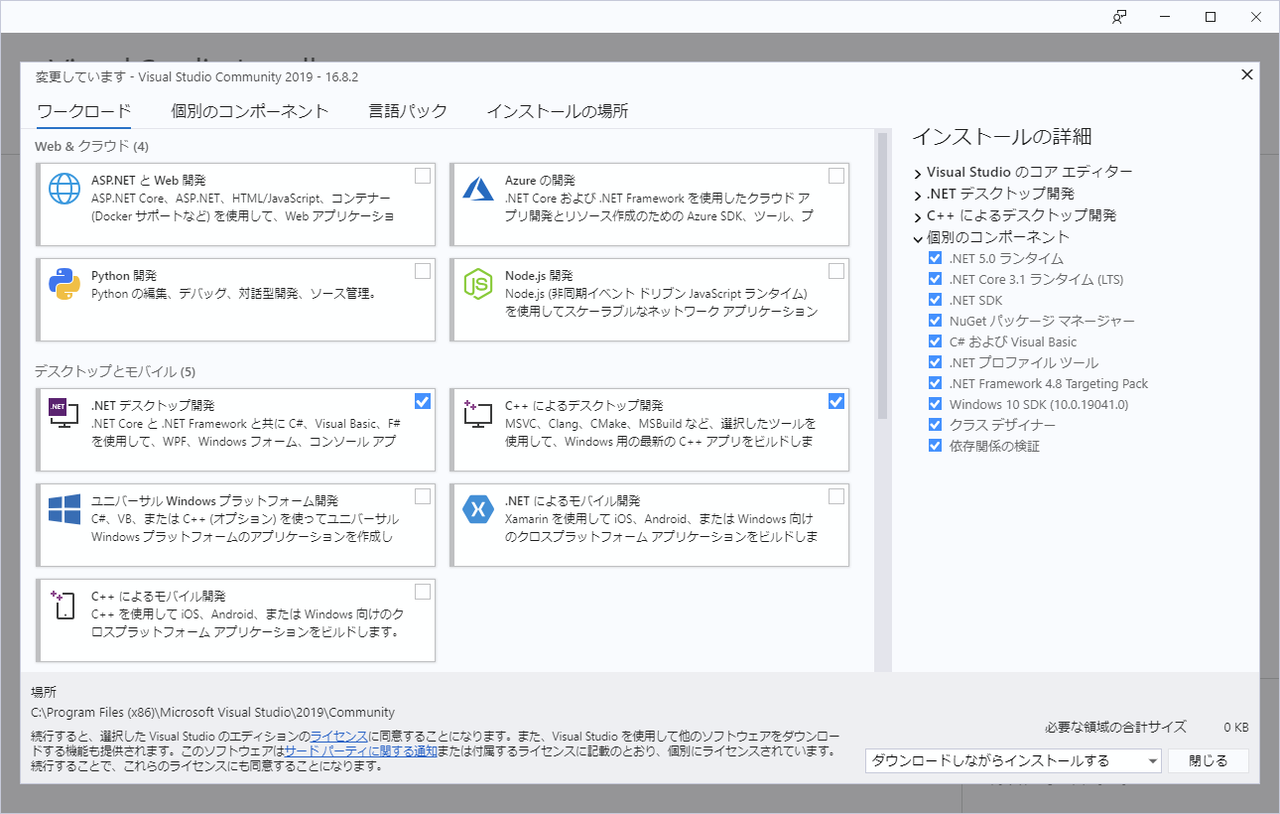Click the デスクトップとモバイル (5) heading
The width and height of the screenshot is (1280, 814).
click(x=115, y=371)
